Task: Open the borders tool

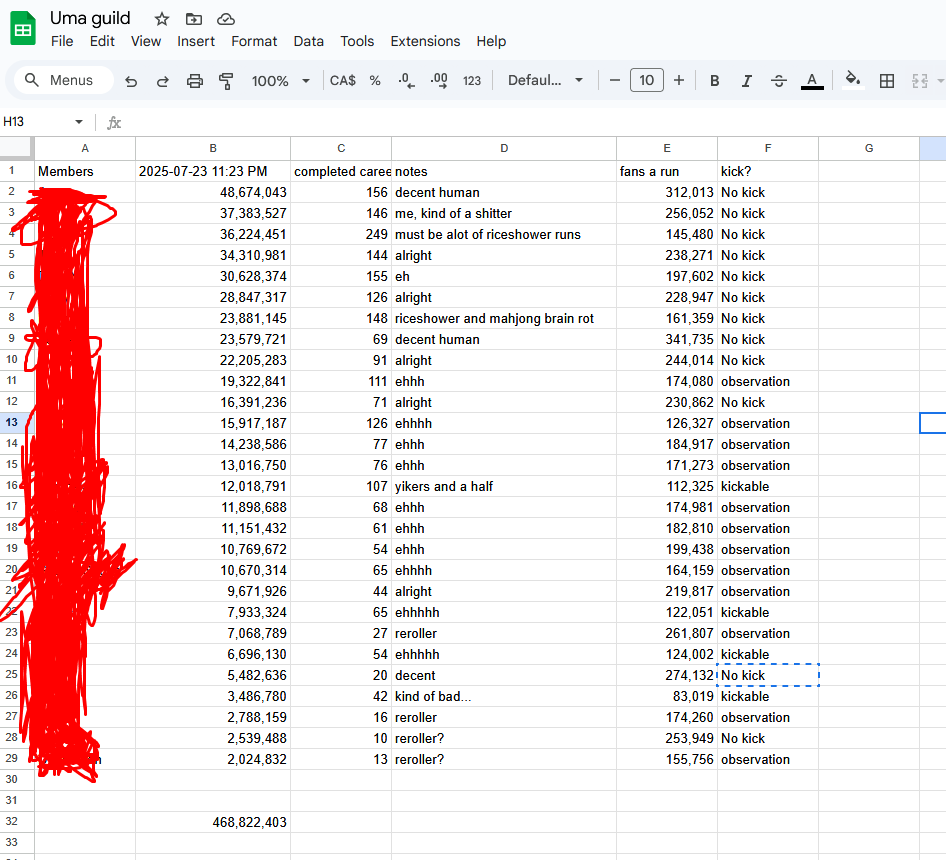Action: [x=887, y=81]
